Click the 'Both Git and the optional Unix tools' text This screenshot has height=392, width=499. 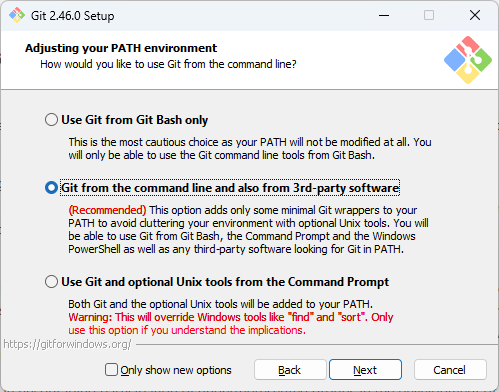click(x=221, y=304)
